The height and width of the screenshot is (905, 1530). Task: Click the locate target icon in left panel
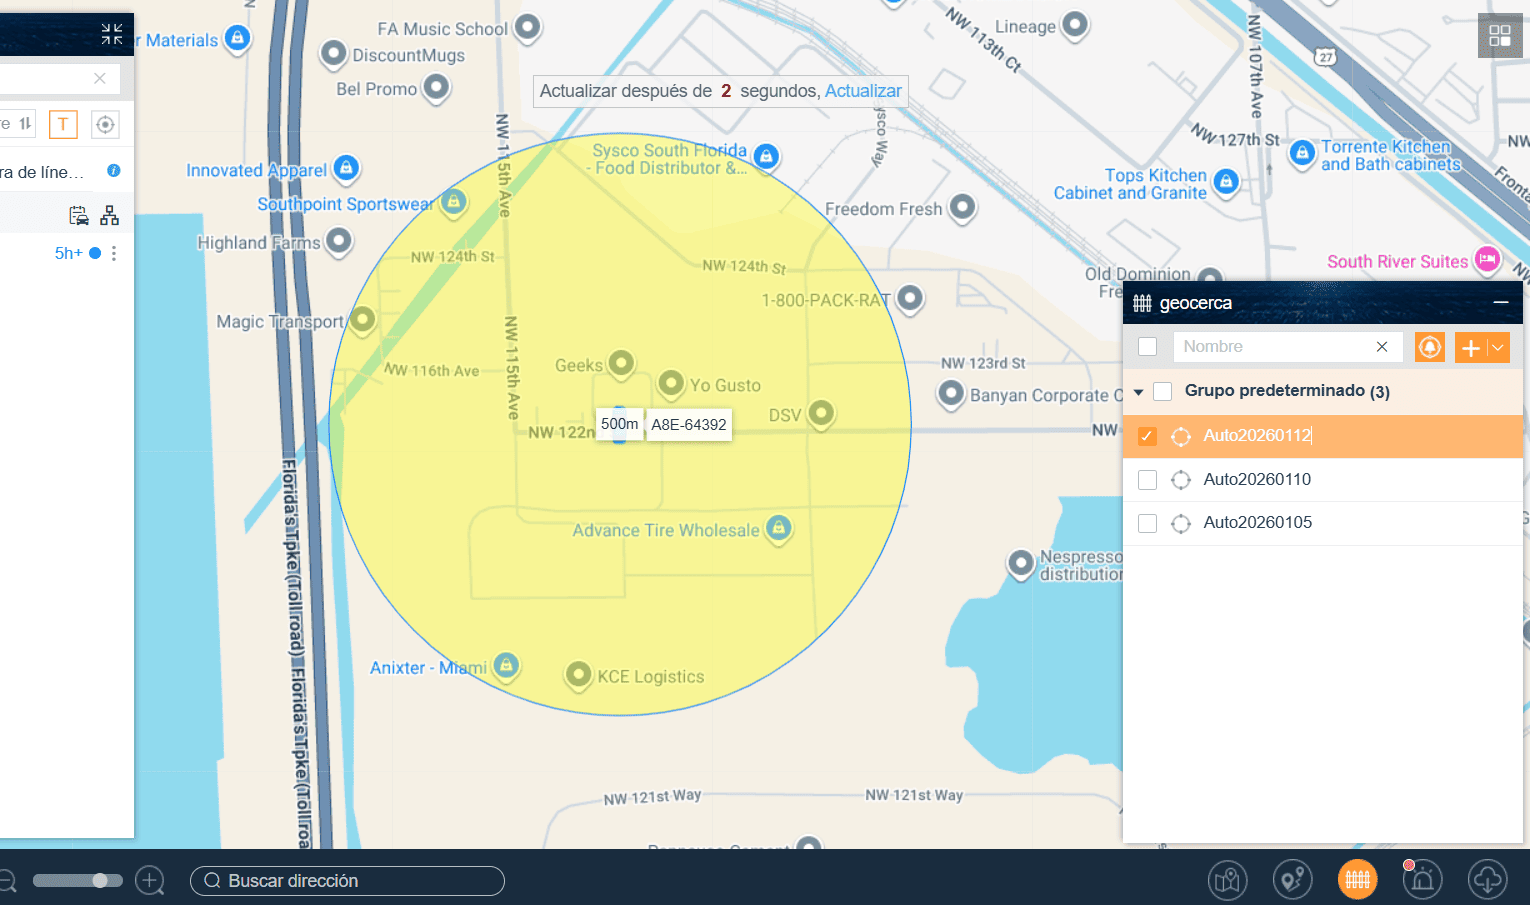pyautogui.click(x=105, y=124)
